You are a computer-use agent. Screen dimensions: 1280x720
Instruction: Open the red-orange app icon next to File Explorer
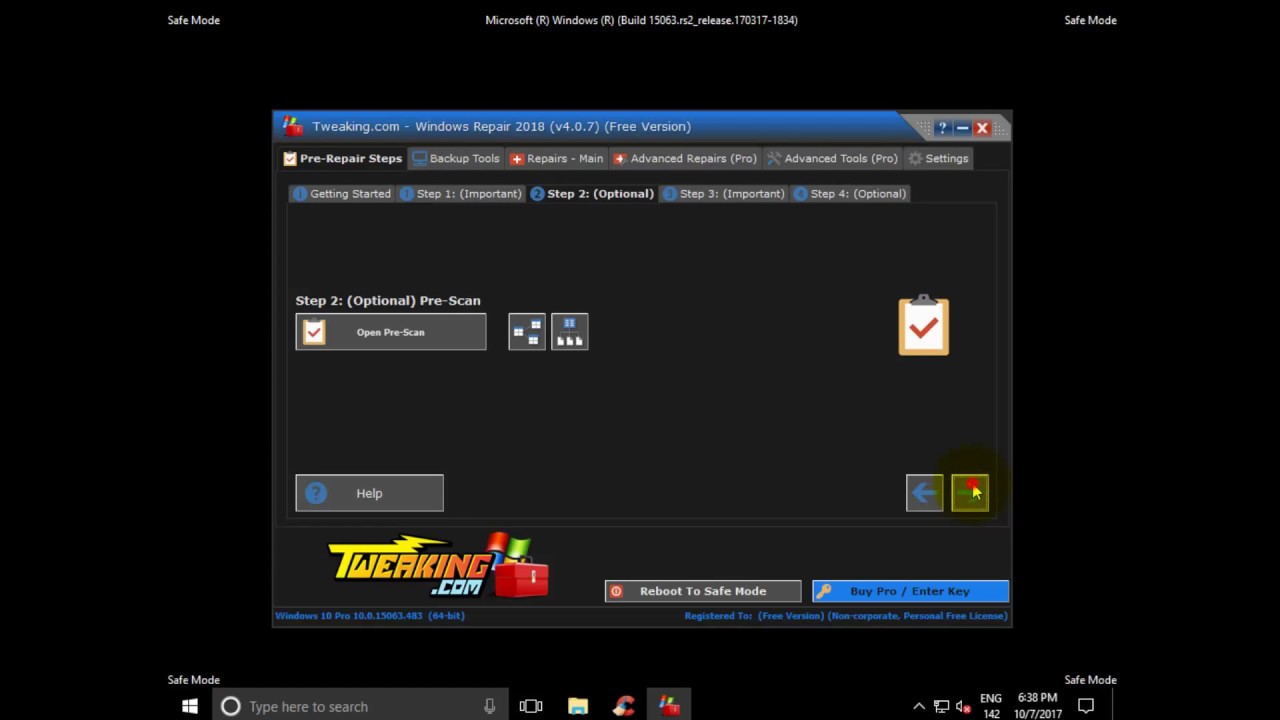624,706
